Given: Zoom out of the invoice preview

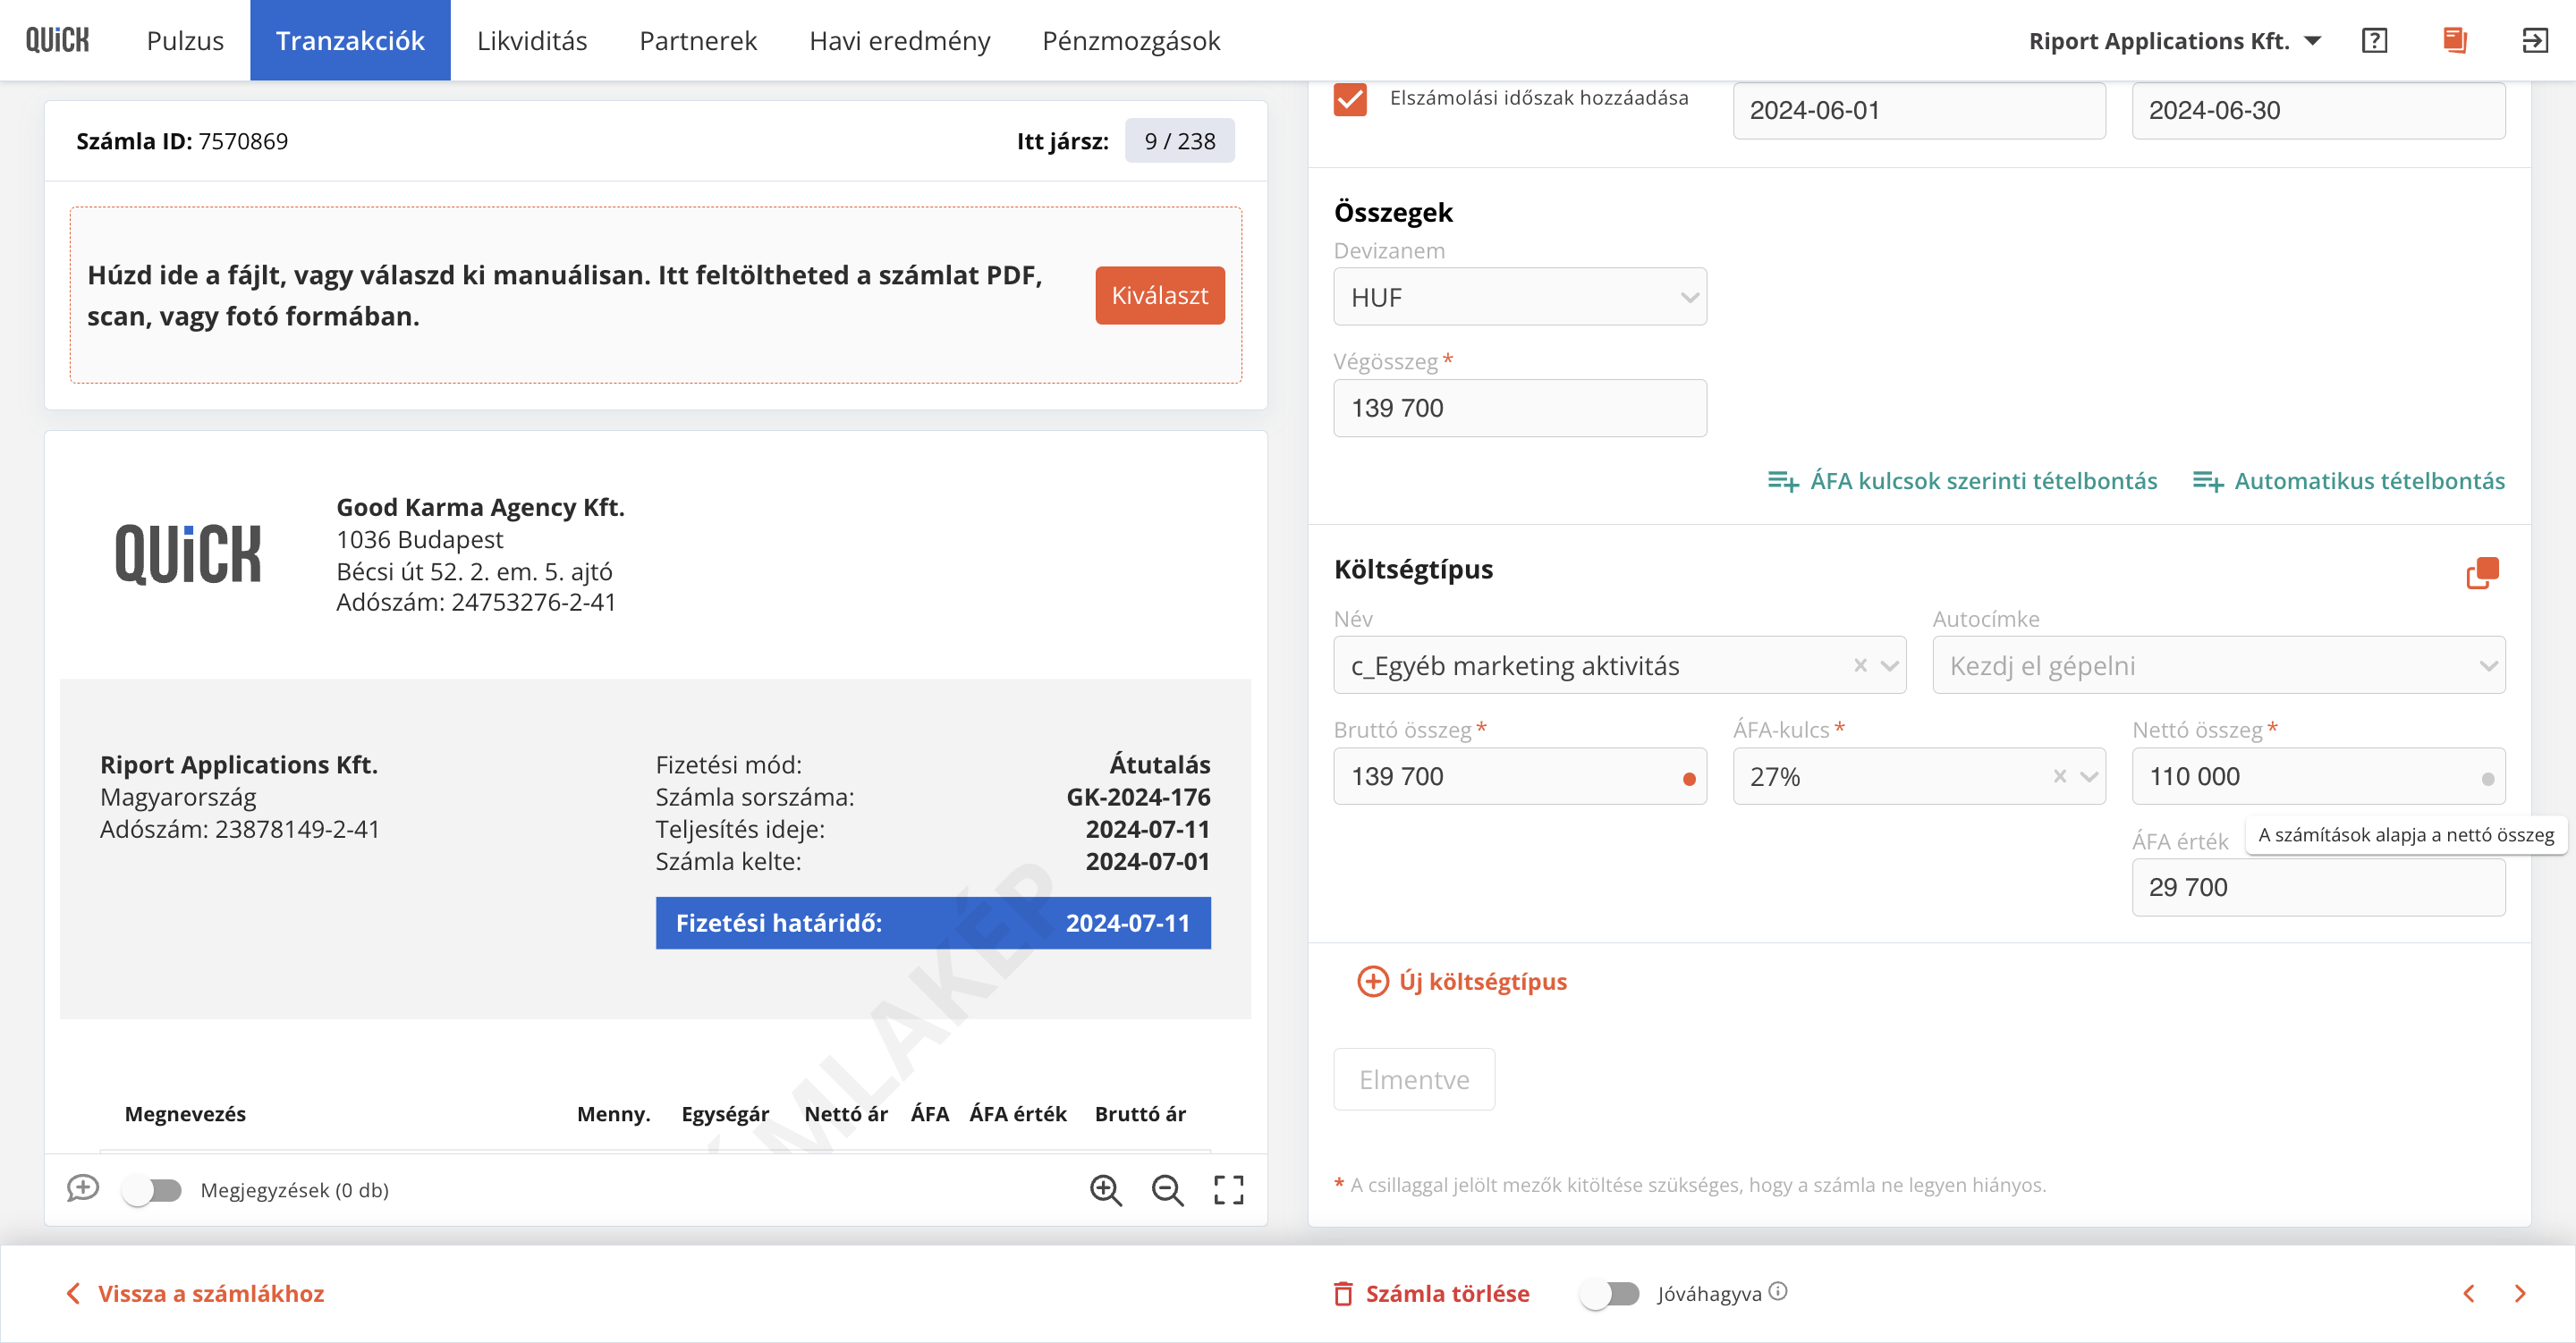Looking at the screenshot, I should [1167, 1190].
